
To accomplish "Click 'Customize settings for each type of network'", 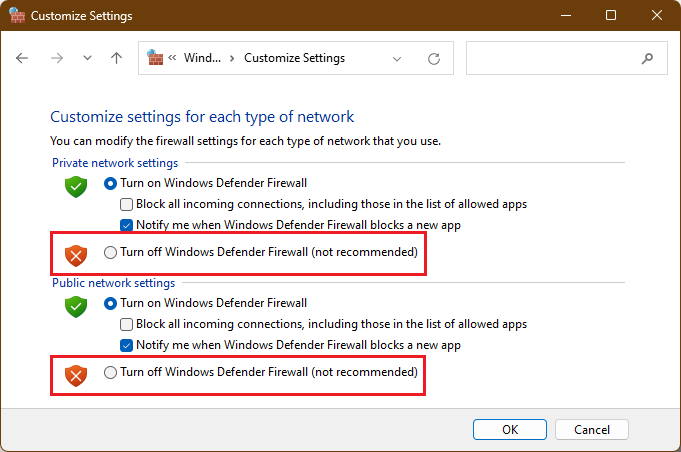I will 202,117.
